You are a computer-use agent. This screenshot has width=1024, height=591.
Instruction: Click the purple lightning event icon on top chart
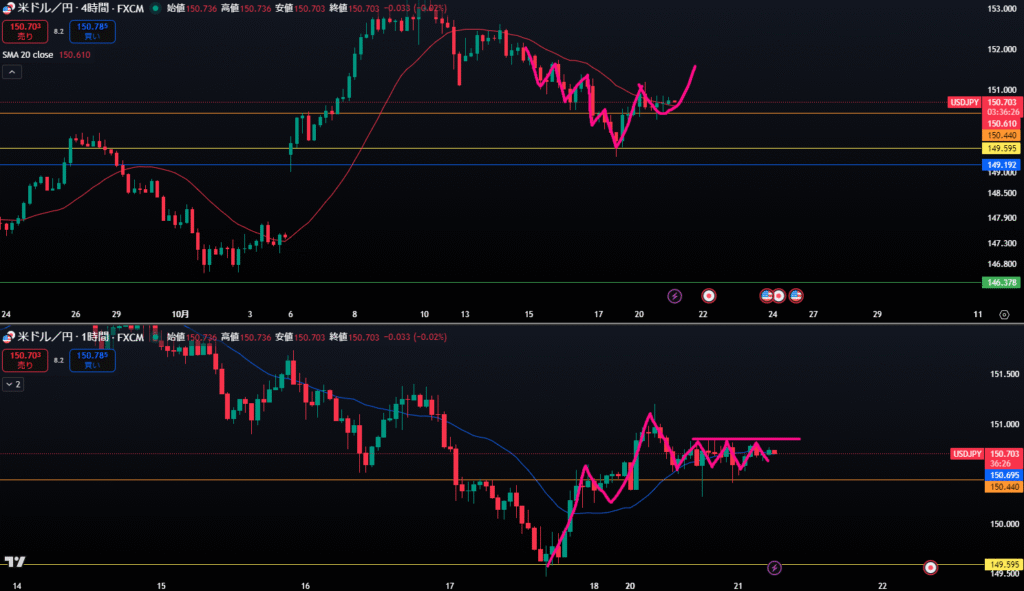[674, 296]
